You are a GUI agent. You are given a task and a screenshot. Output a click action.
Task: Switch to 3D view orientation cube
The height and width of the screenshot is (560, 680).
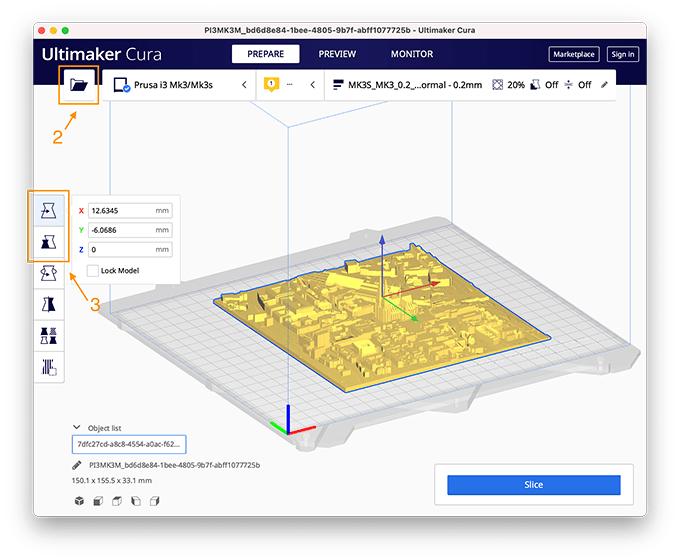tap(79, 501)
